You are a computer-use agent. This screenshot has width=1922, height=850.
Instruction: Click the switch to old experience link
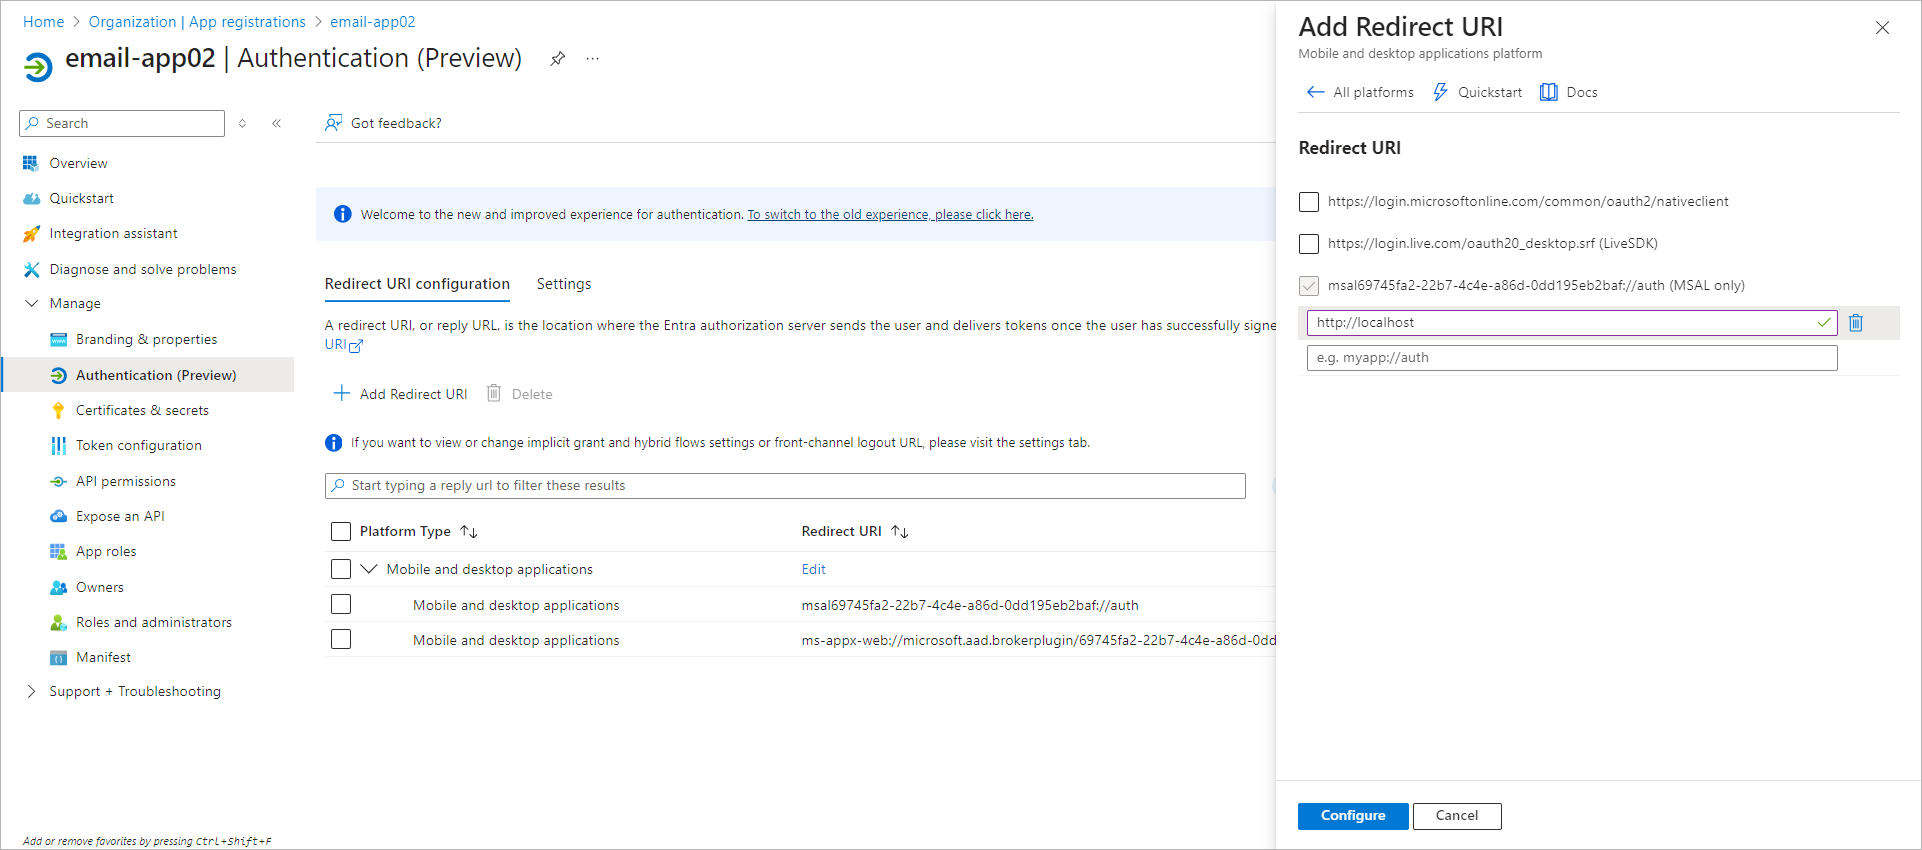(x=890, y=214)
